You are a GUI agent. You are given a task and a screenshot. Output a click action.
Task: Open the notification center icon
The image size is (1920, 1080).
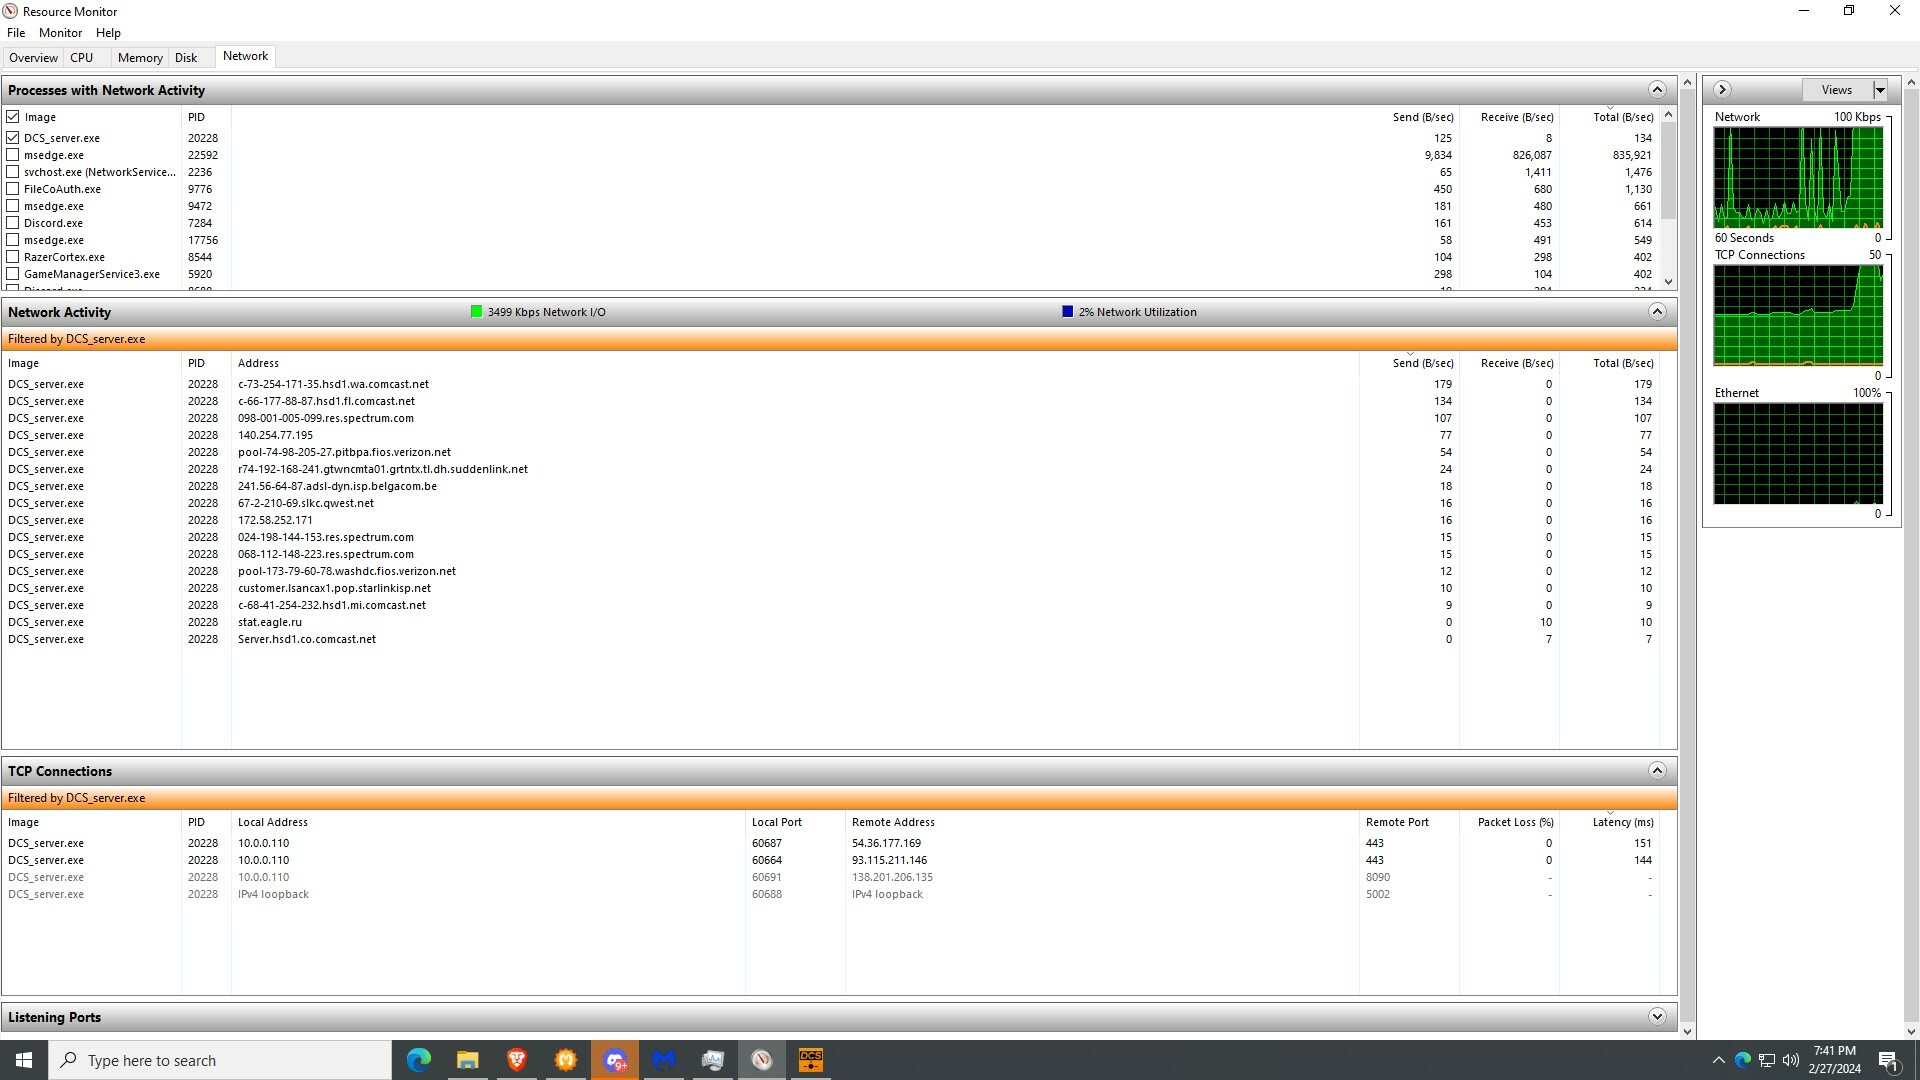coord(1888,1060)
